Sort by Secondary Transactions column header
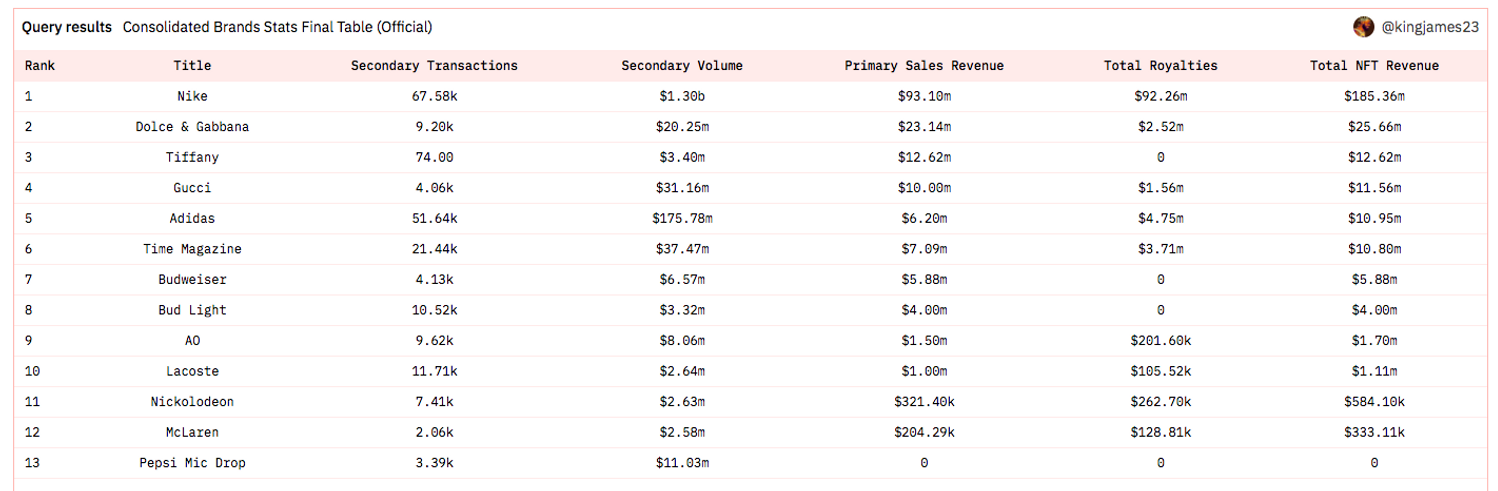The image size is (1498, 491). pyautogui.click(x=434, y=66)
